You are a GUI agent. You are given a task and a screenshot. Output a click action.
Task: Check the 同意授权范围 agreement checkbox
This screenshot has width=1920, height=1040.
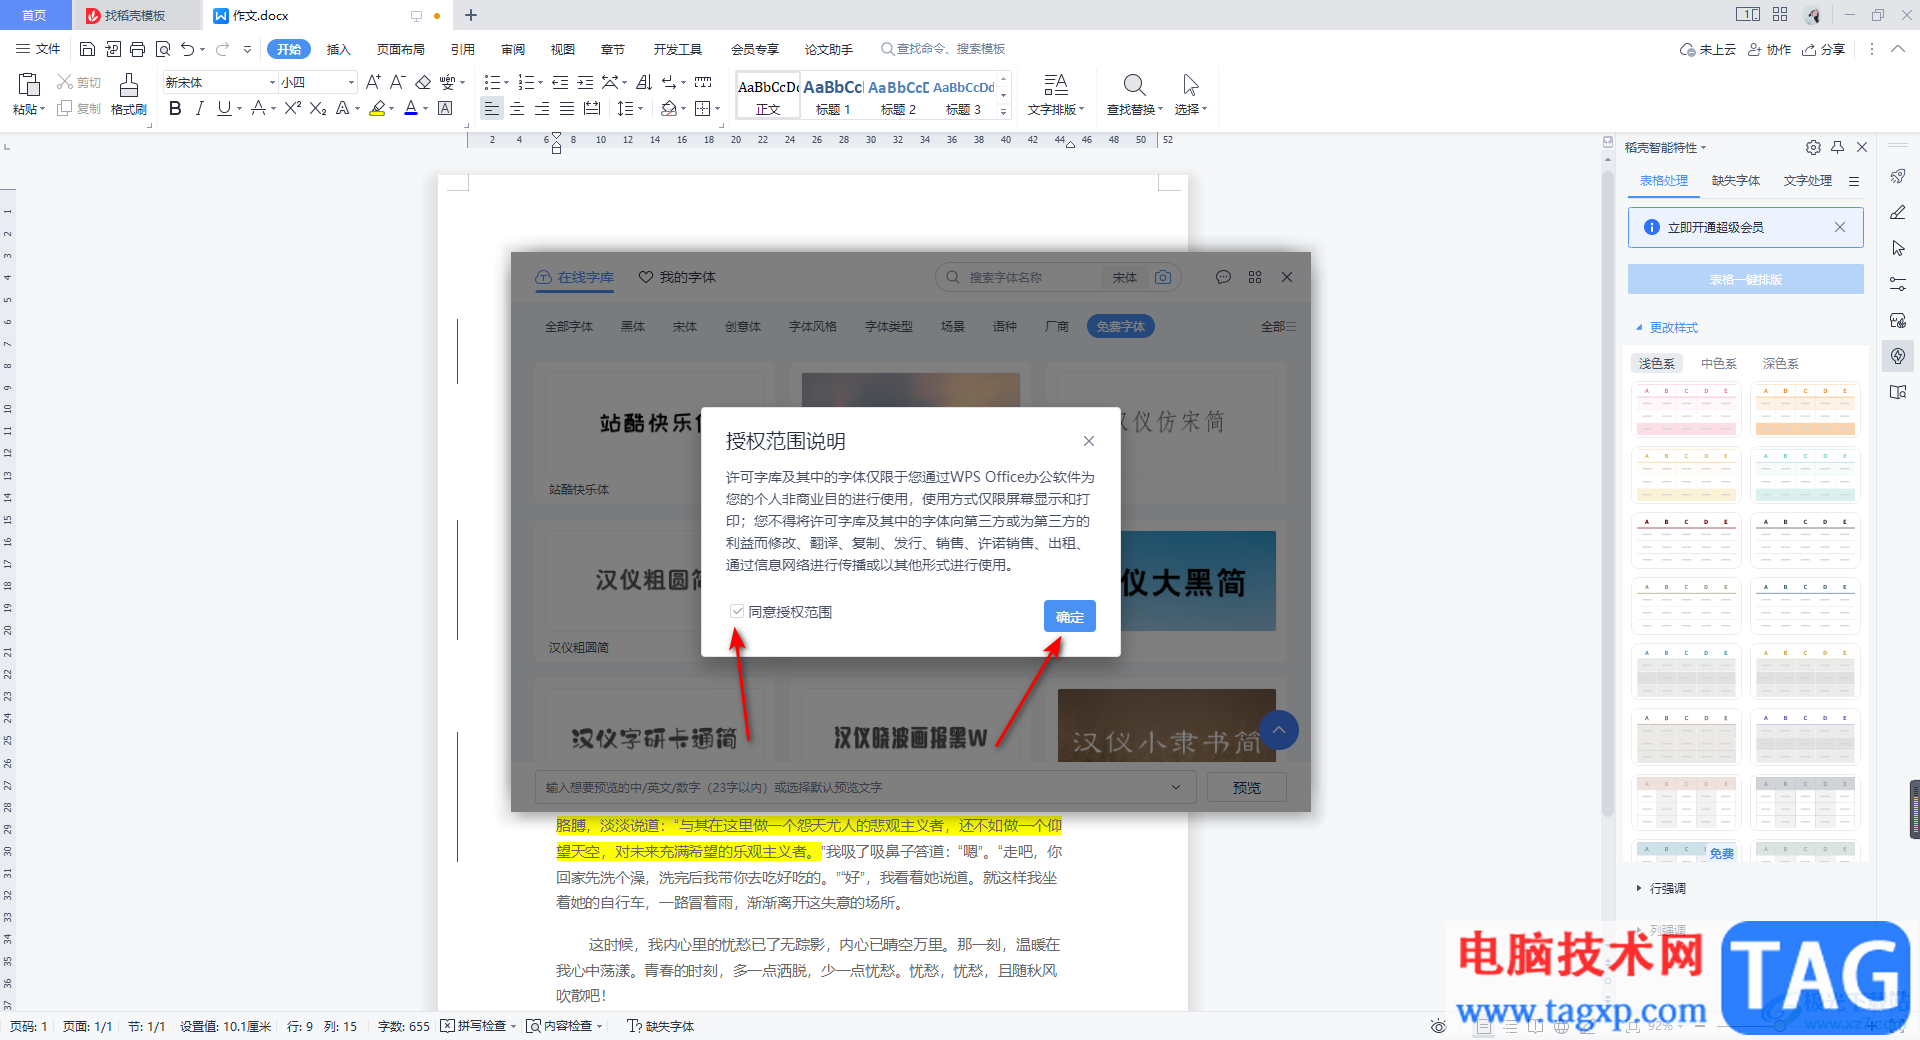[737, 611]
